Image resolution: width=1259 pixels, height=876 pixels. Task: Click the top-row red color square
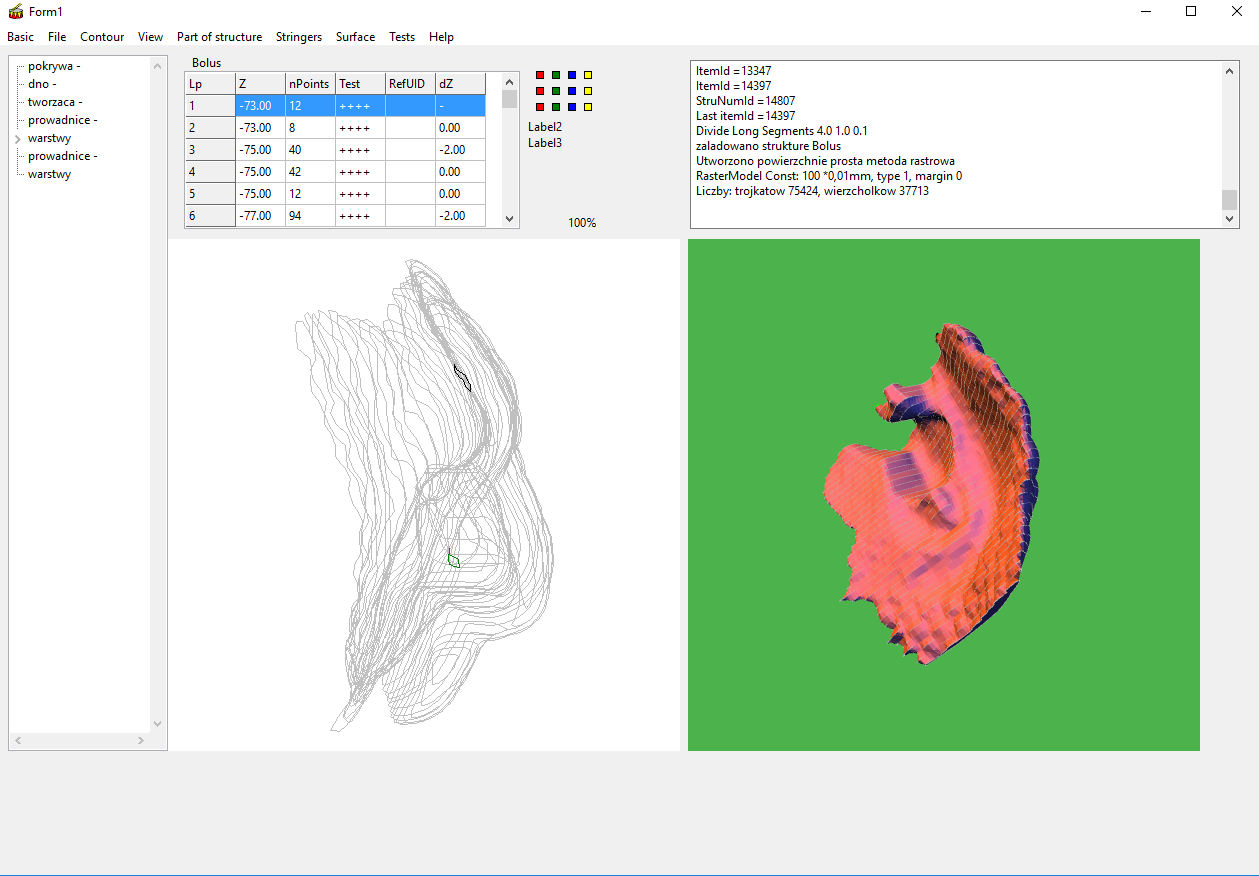point(540,75)
